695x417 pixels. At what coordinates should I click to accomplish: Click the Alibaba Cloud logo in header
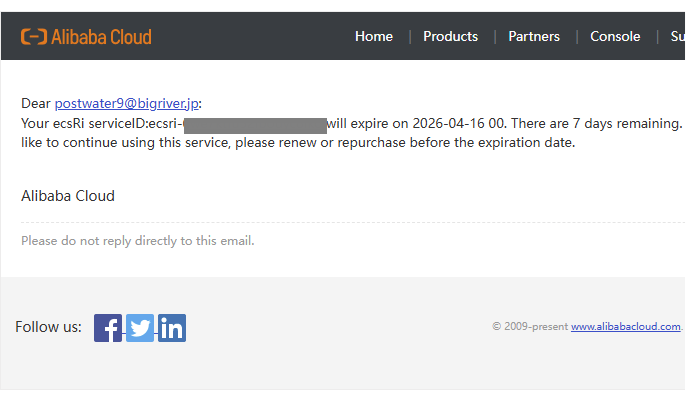click(x=86, y=37)
